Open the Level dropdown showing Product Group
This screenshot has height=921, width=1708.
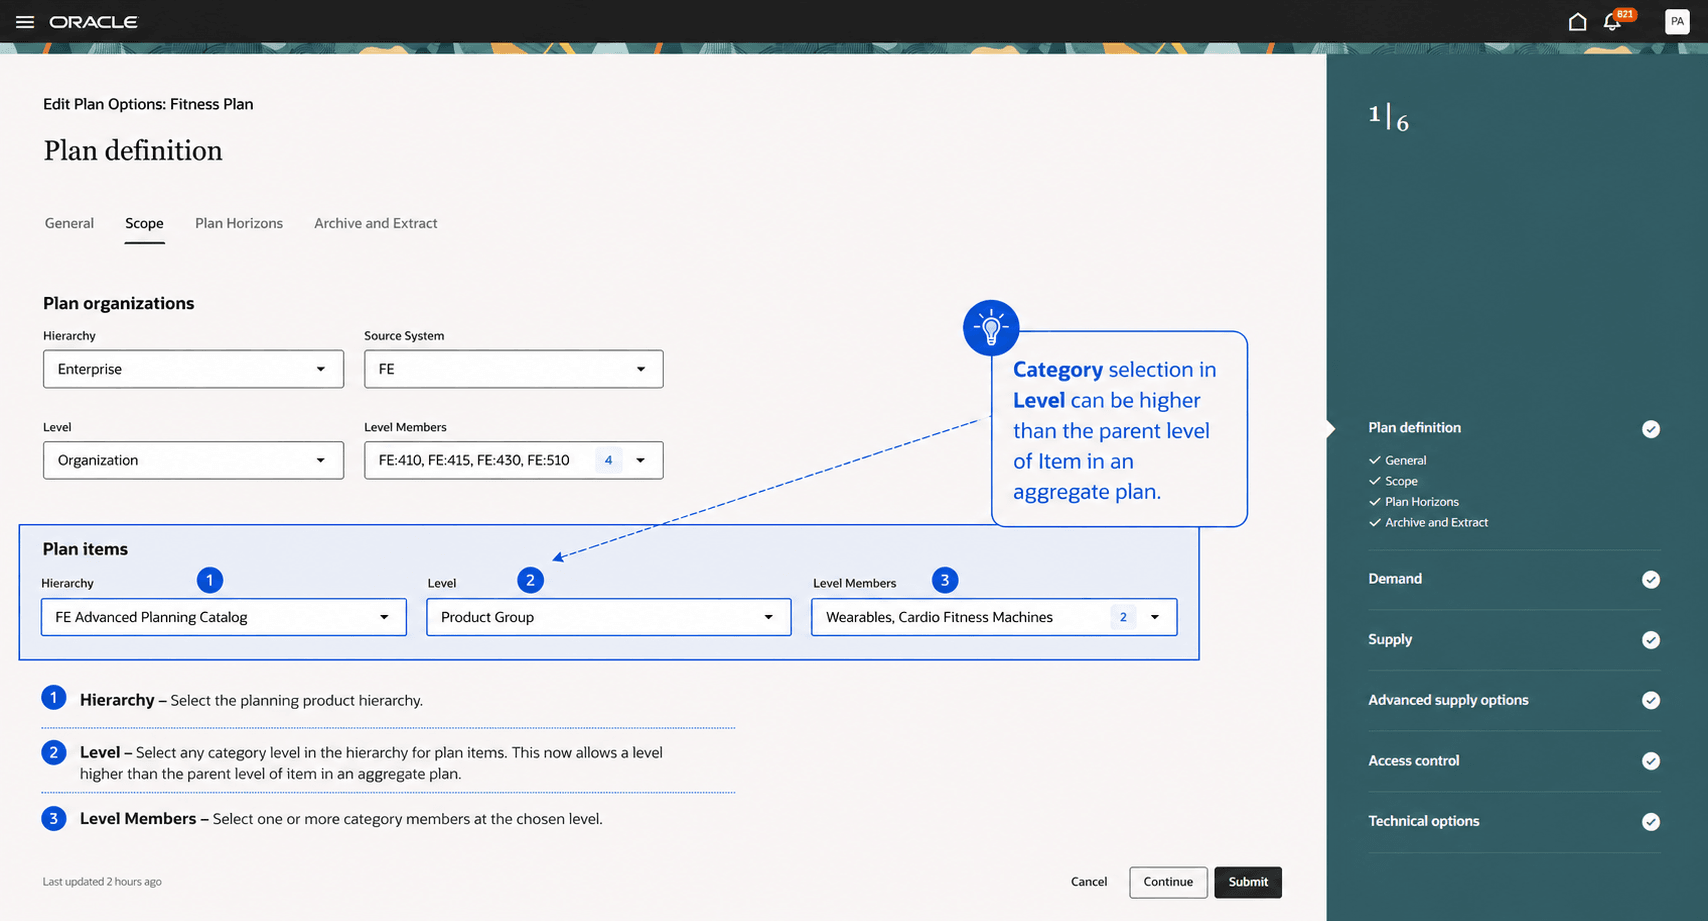(x=609, y=617)
